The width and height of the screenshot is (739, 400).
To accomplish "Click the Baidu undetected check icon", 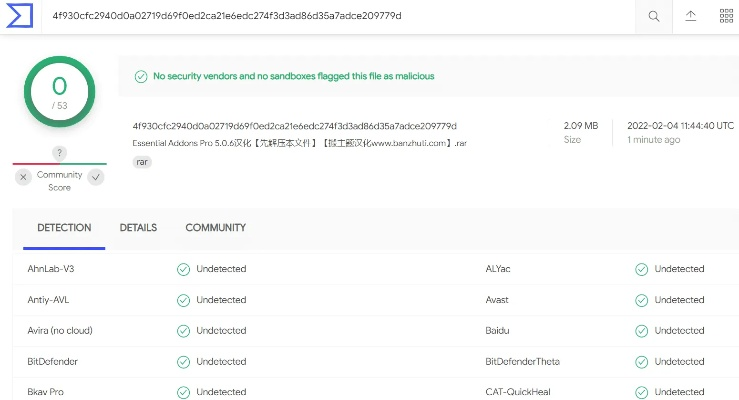I will [x=641, y=330].
